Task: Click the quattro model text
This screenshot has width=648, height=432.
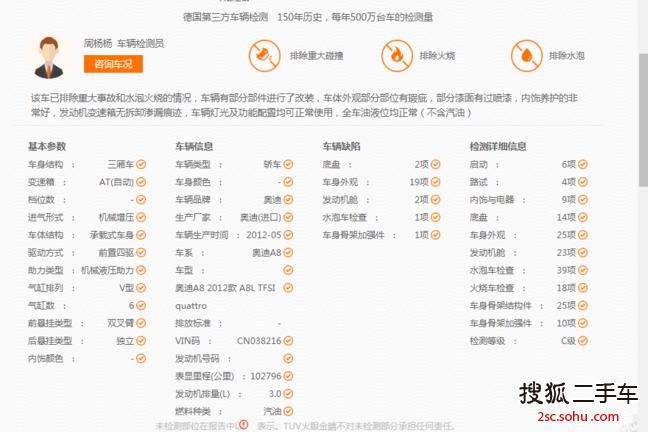Action: click(x=191, y=306)
